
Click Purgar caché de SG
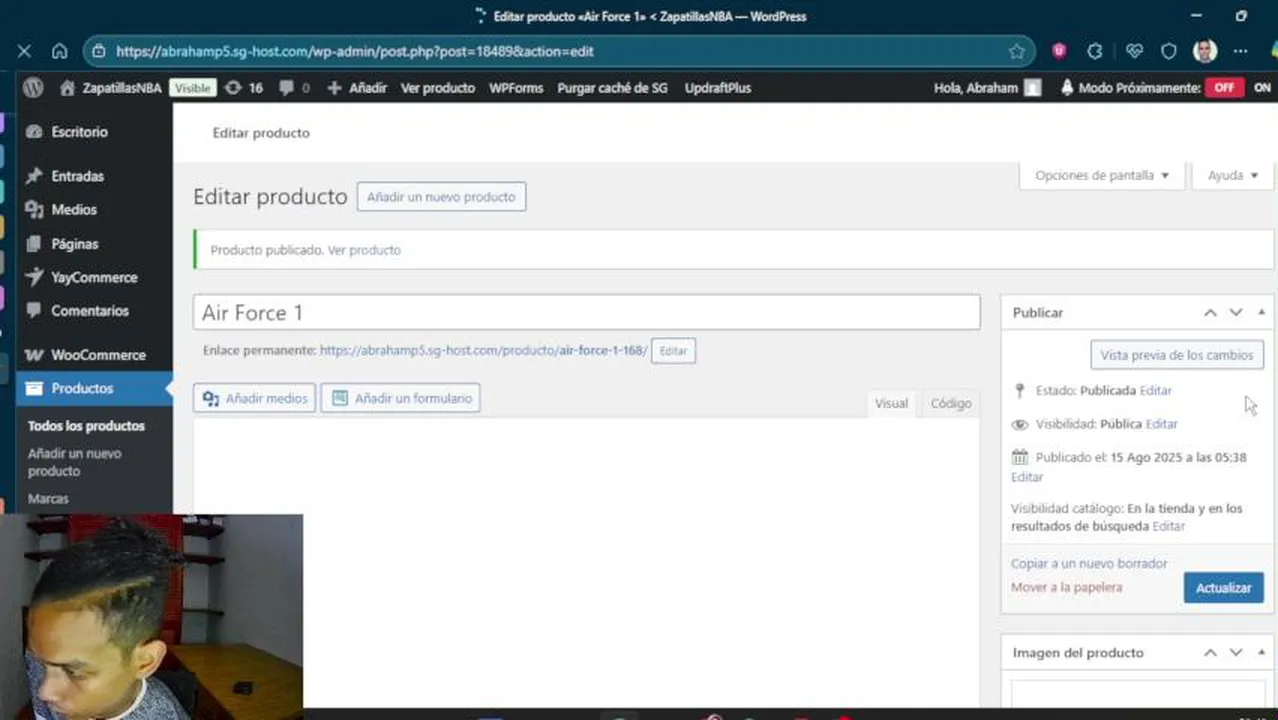(612, 88)
